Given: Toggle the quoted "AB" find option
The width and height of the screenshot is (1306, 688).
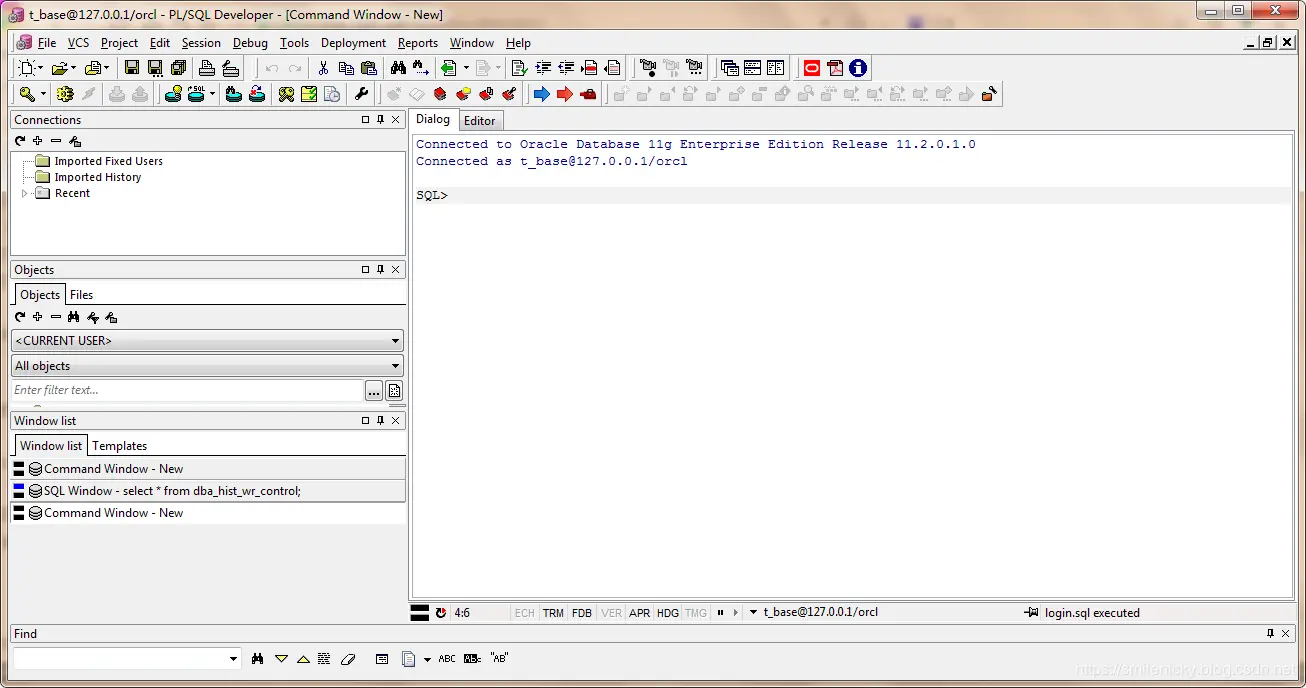Looking at the screenshot, I should [x=499, y=659].
